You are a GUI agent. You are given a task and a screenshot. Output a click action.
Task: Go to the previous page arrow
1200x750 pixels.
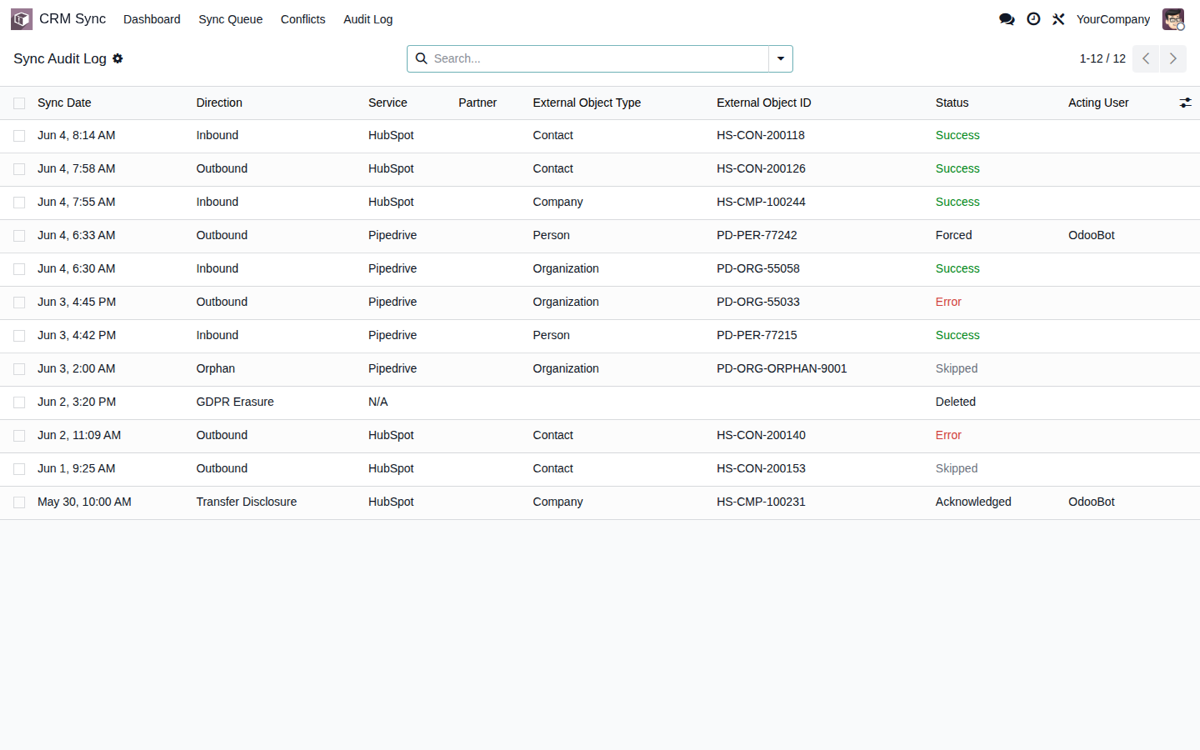point(1147,59)
